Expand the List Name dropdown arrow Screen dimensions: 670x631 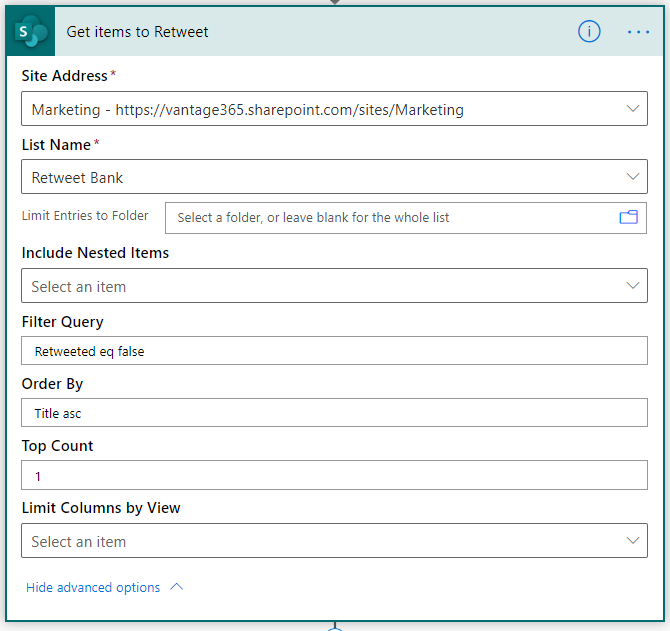point(632,176)
